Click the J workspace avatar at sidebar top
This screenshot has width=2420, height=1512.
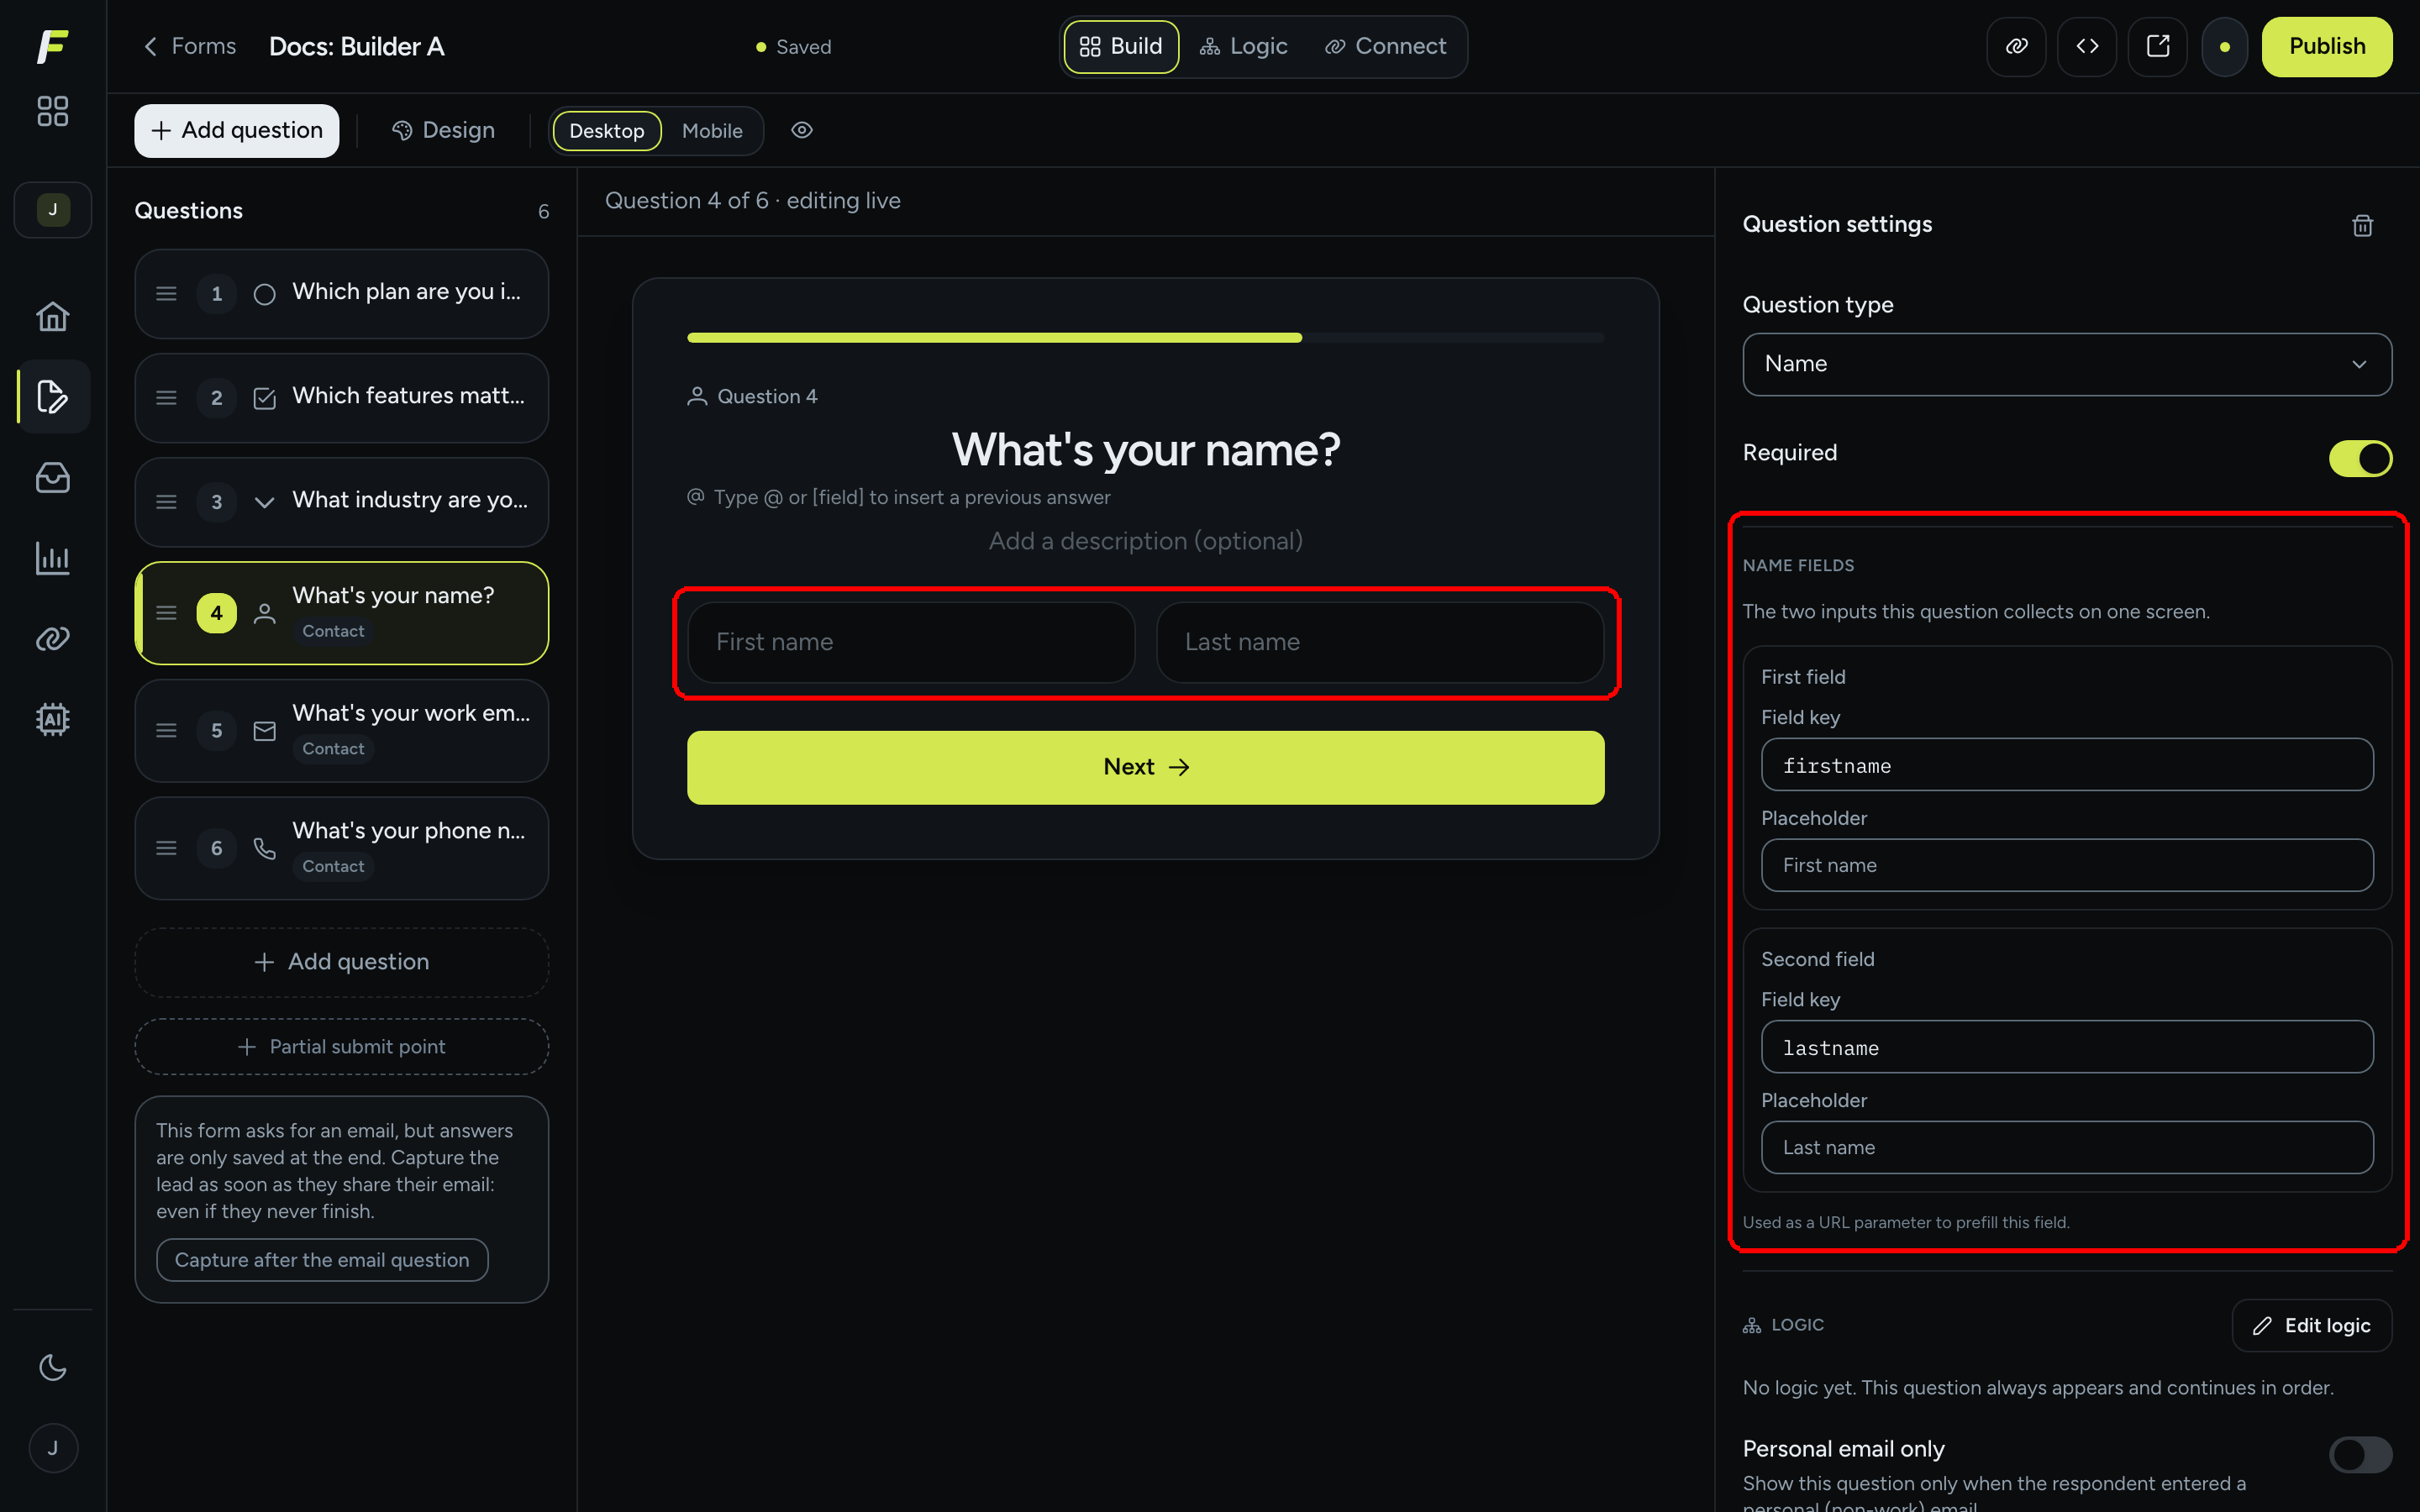53,210
